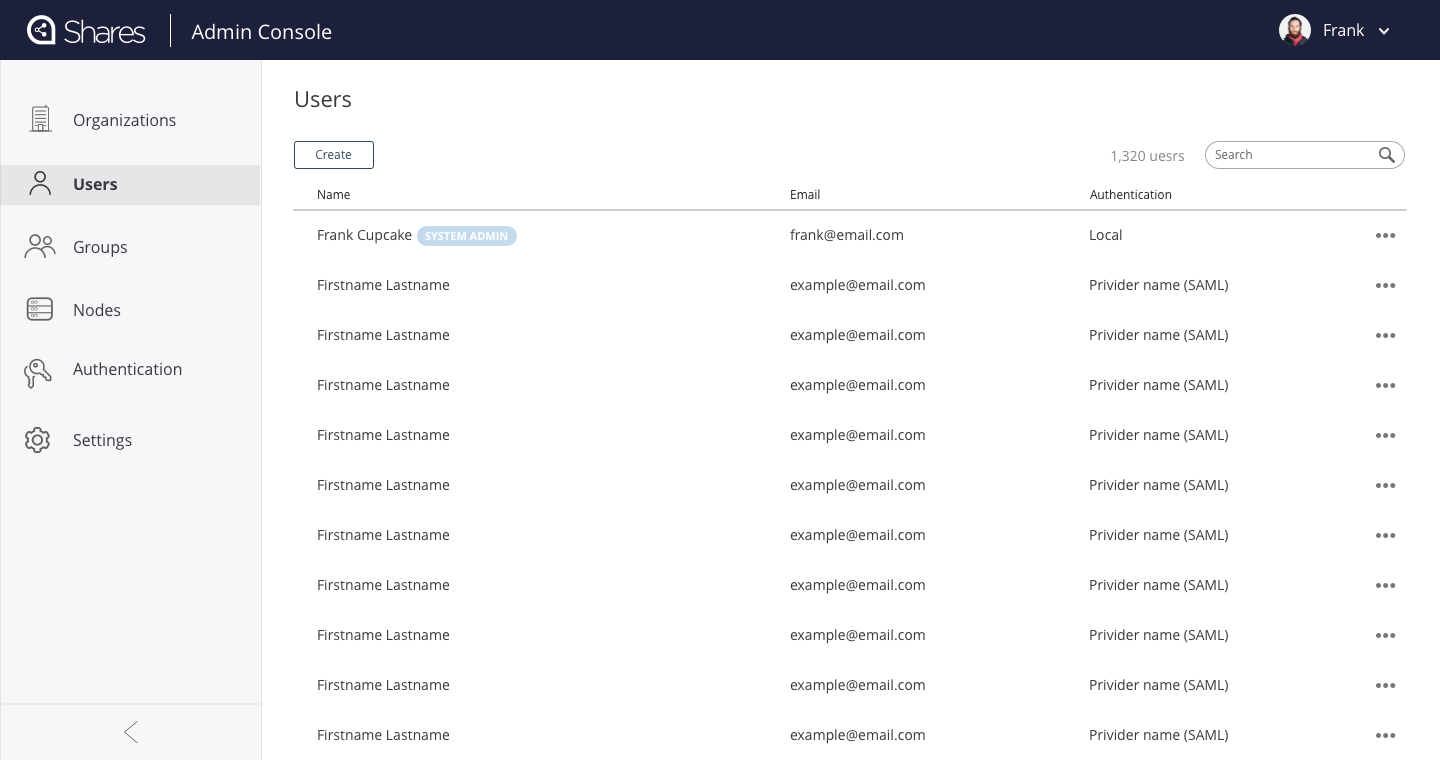
Task: Open Authentication via its key icon
Action: [x=38, y=373]
